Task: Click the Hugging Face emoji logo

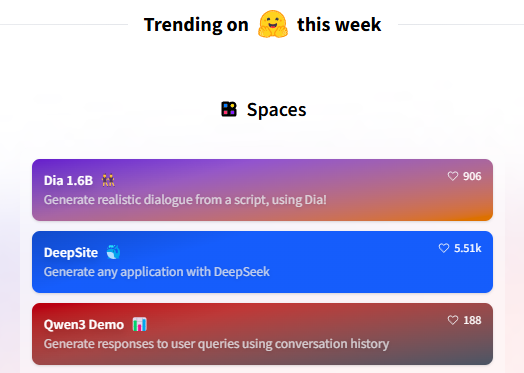Action: pos(273,24)
